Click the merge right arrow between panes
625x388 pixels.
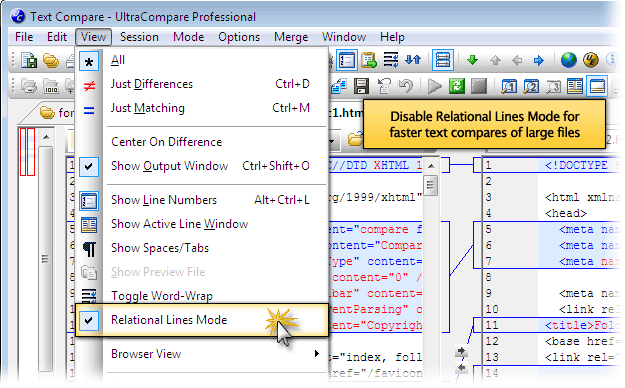click(x=462, y=351)
